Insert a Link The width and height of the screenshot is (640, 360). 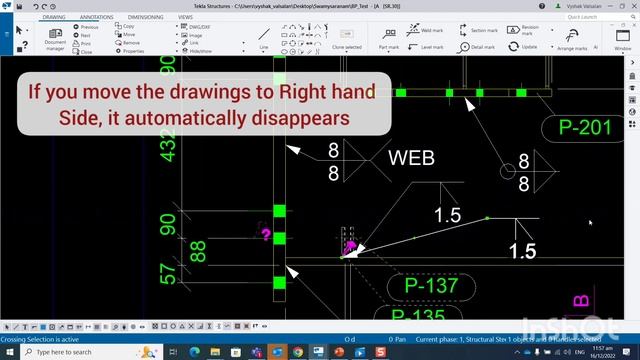190,43
